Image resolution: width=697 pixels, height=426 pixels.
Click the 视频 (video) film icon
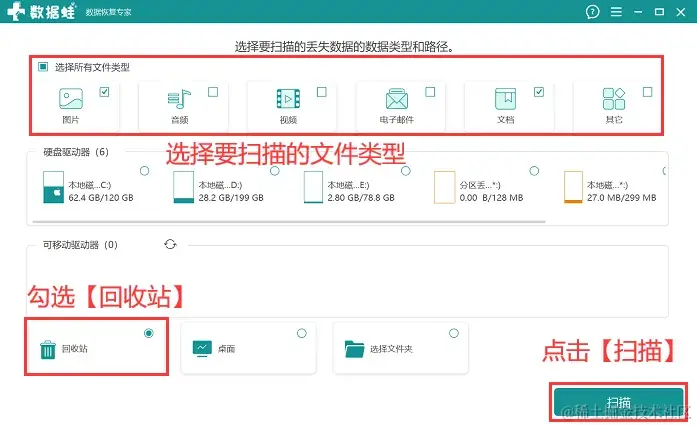288,99
